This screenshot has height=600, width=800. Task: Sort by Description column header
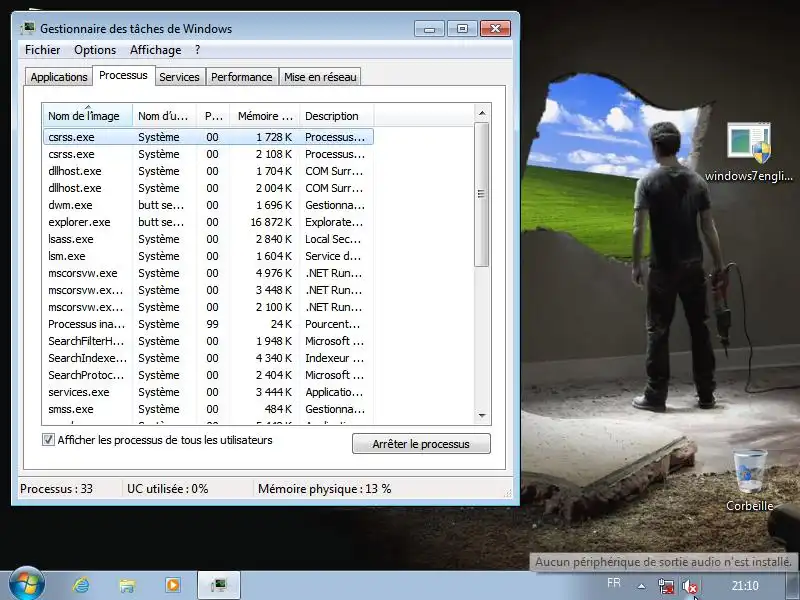pos(337,116)
